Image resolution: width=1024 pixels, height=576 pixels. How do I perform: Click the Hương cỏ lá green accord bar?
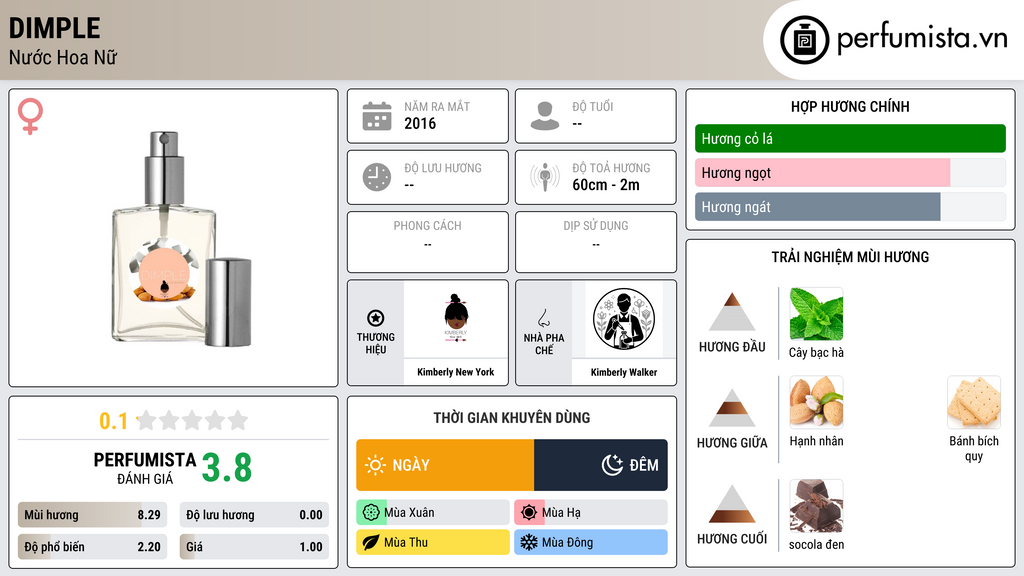850,138
